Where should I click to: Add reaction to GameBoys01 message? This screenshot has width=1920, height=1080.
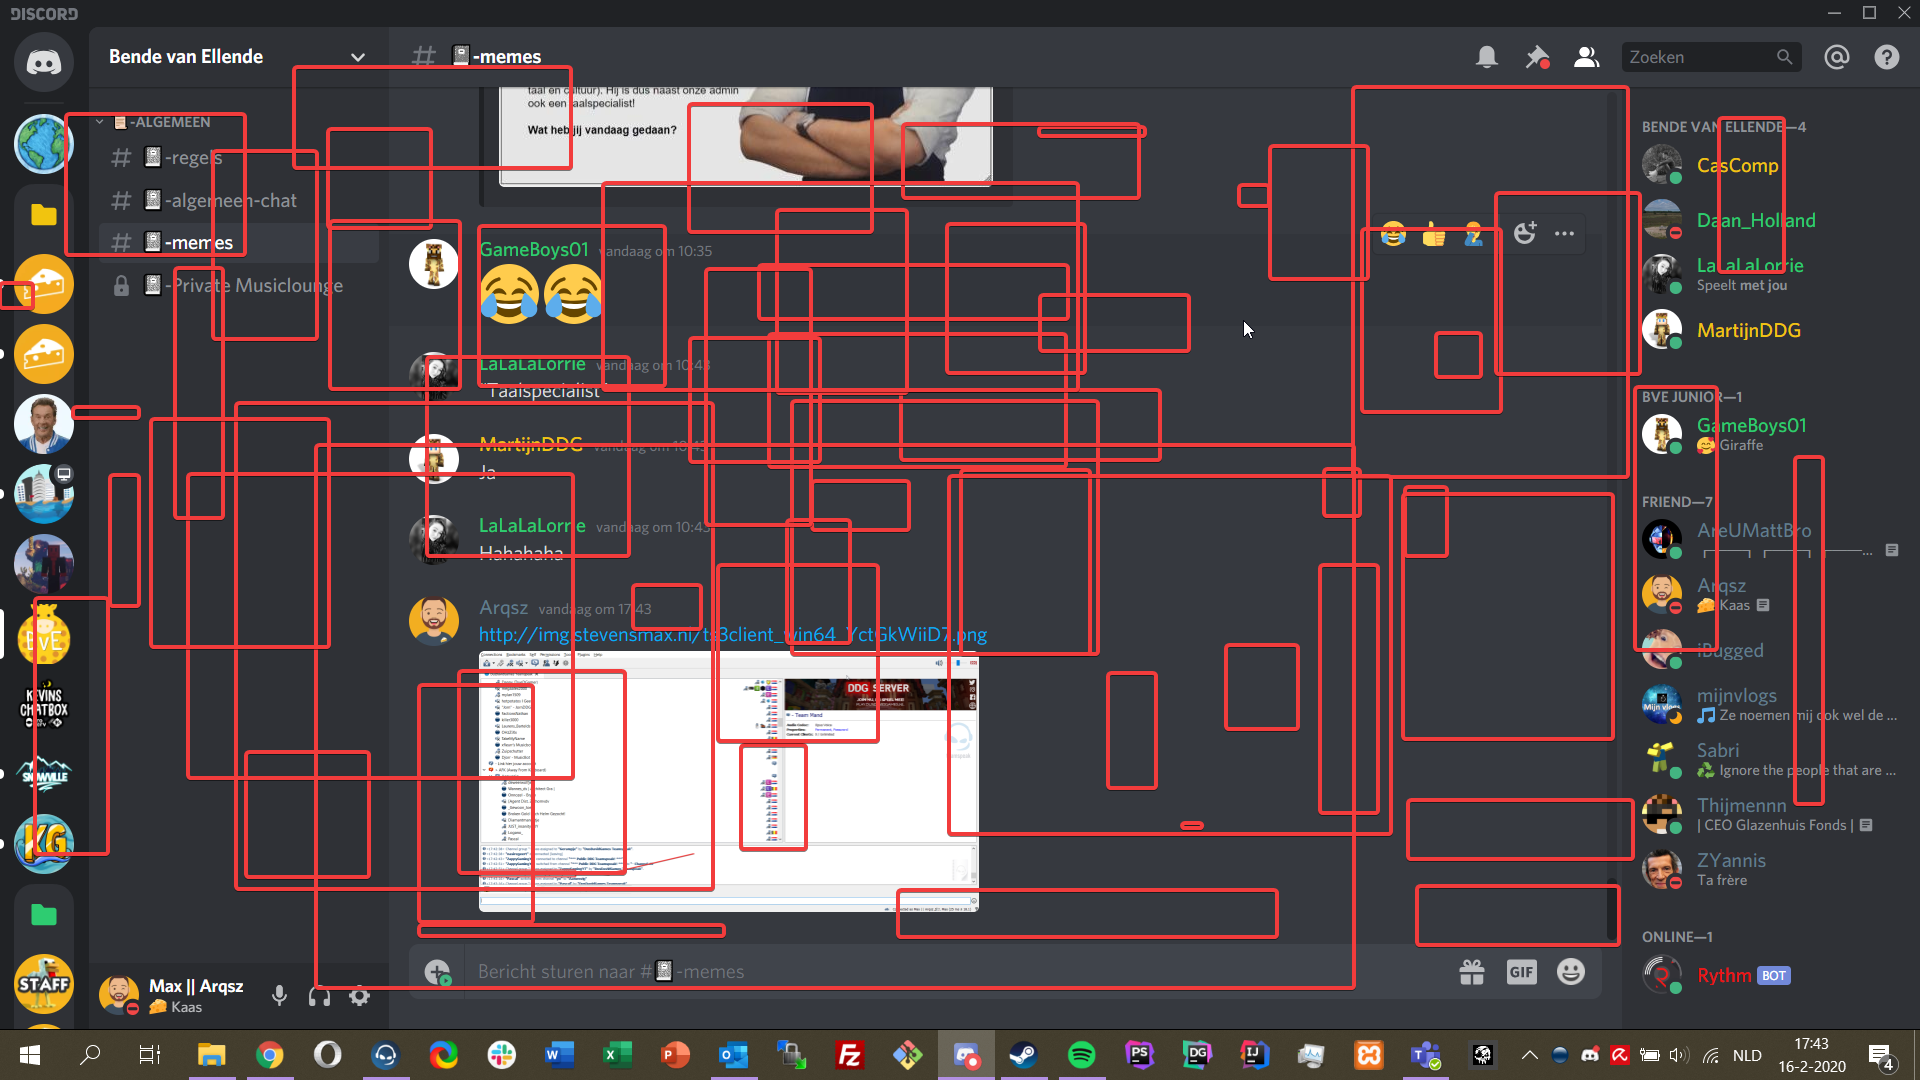point(1524,234)
